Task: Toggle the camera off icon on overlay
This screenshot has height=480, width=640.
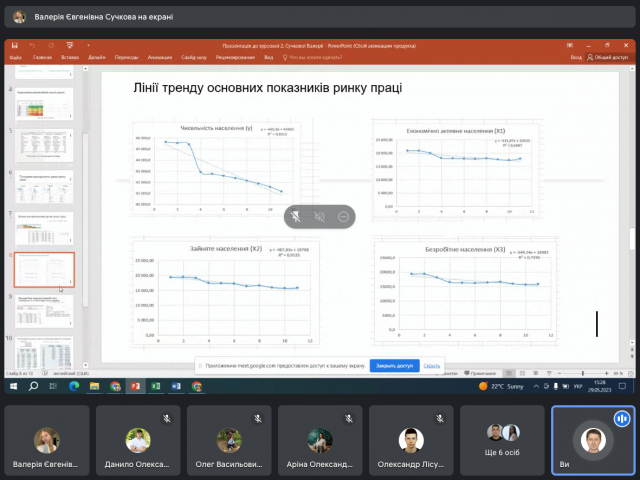Action: coord(320,216)
